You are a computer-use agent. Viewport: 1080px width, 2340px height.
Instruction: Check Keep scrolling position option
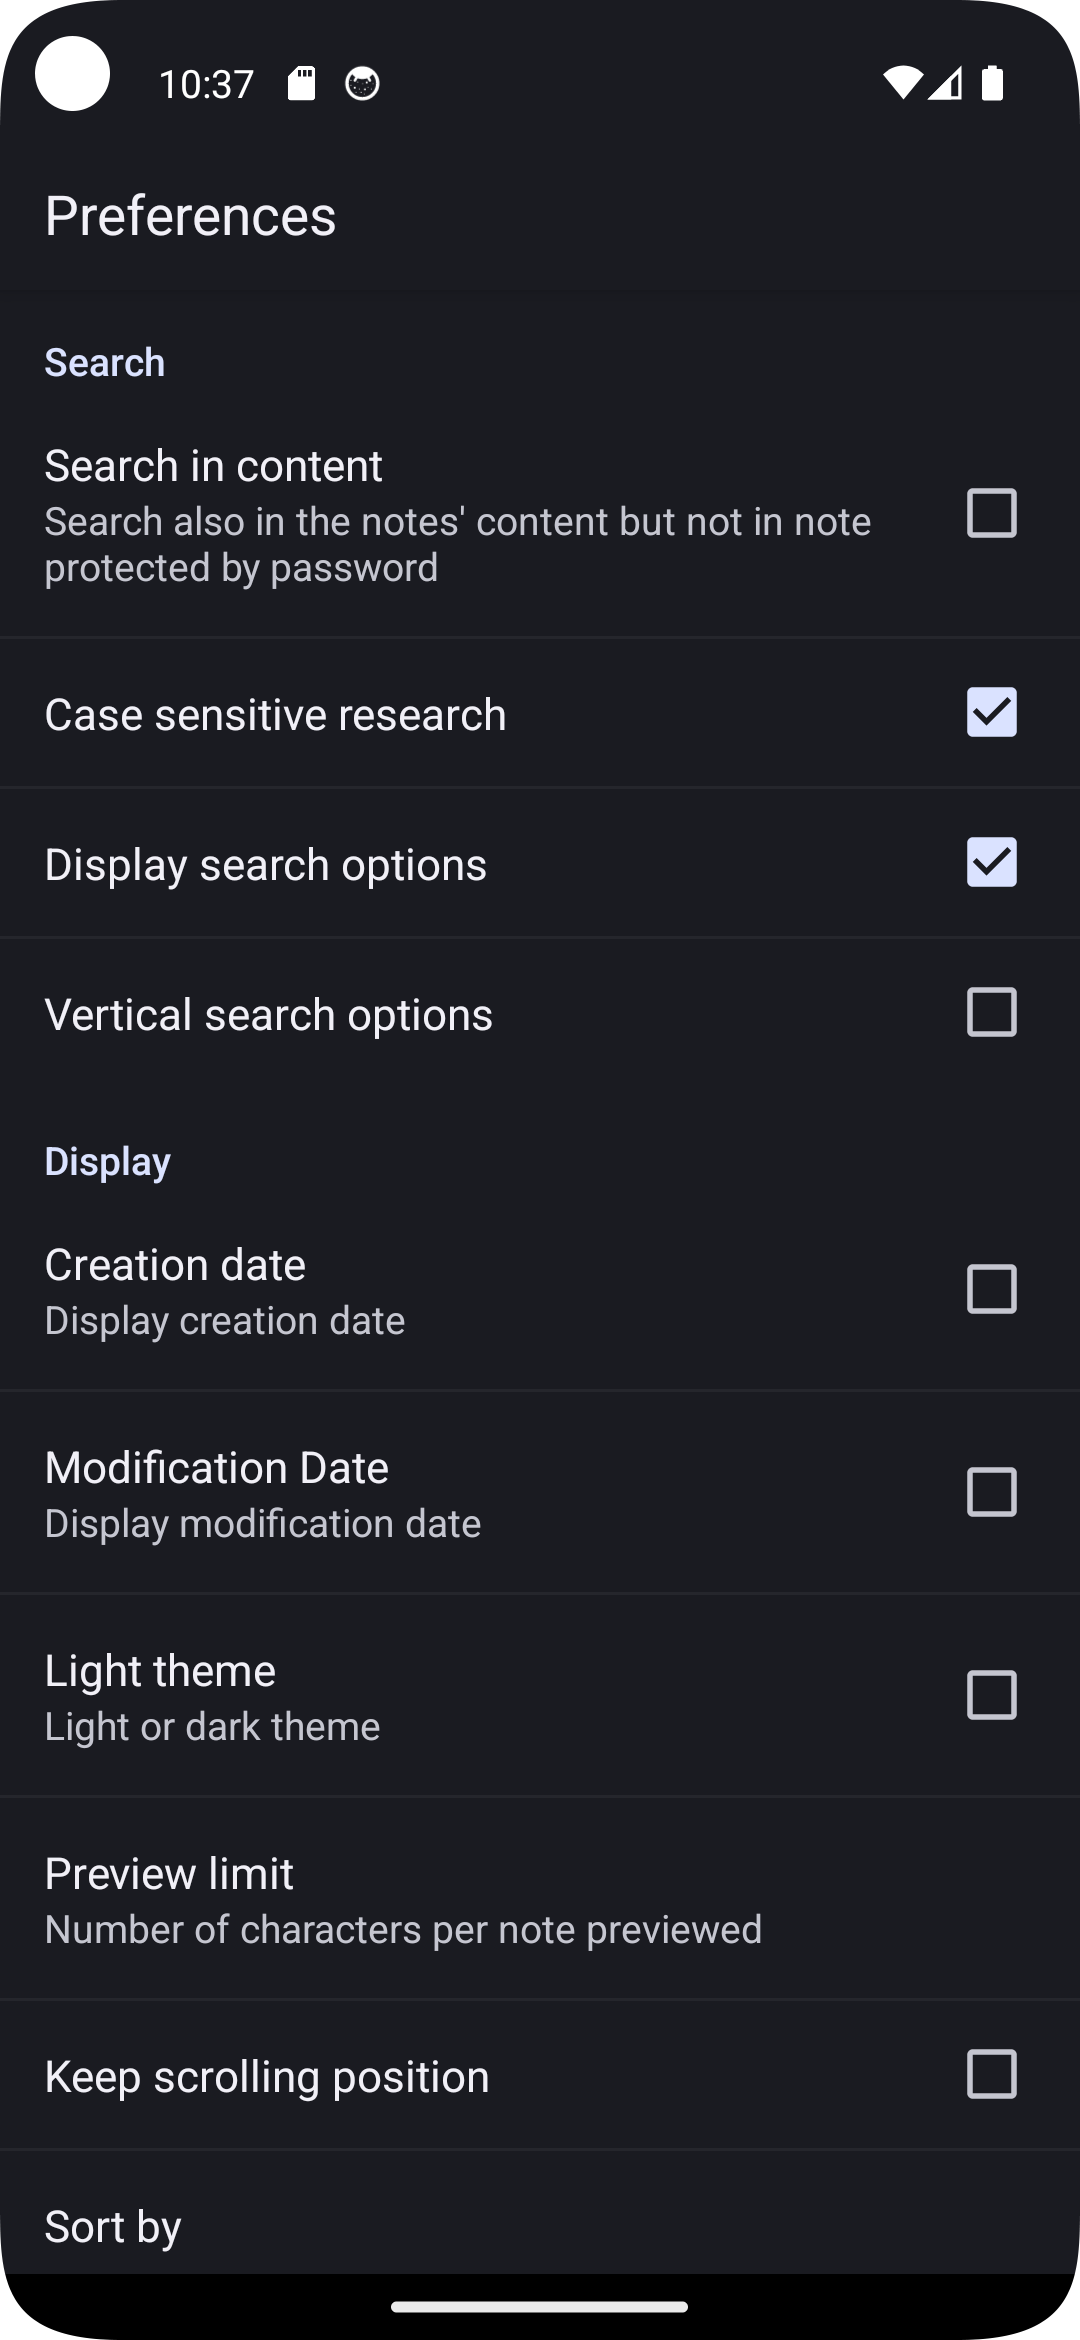[991, 2074]
